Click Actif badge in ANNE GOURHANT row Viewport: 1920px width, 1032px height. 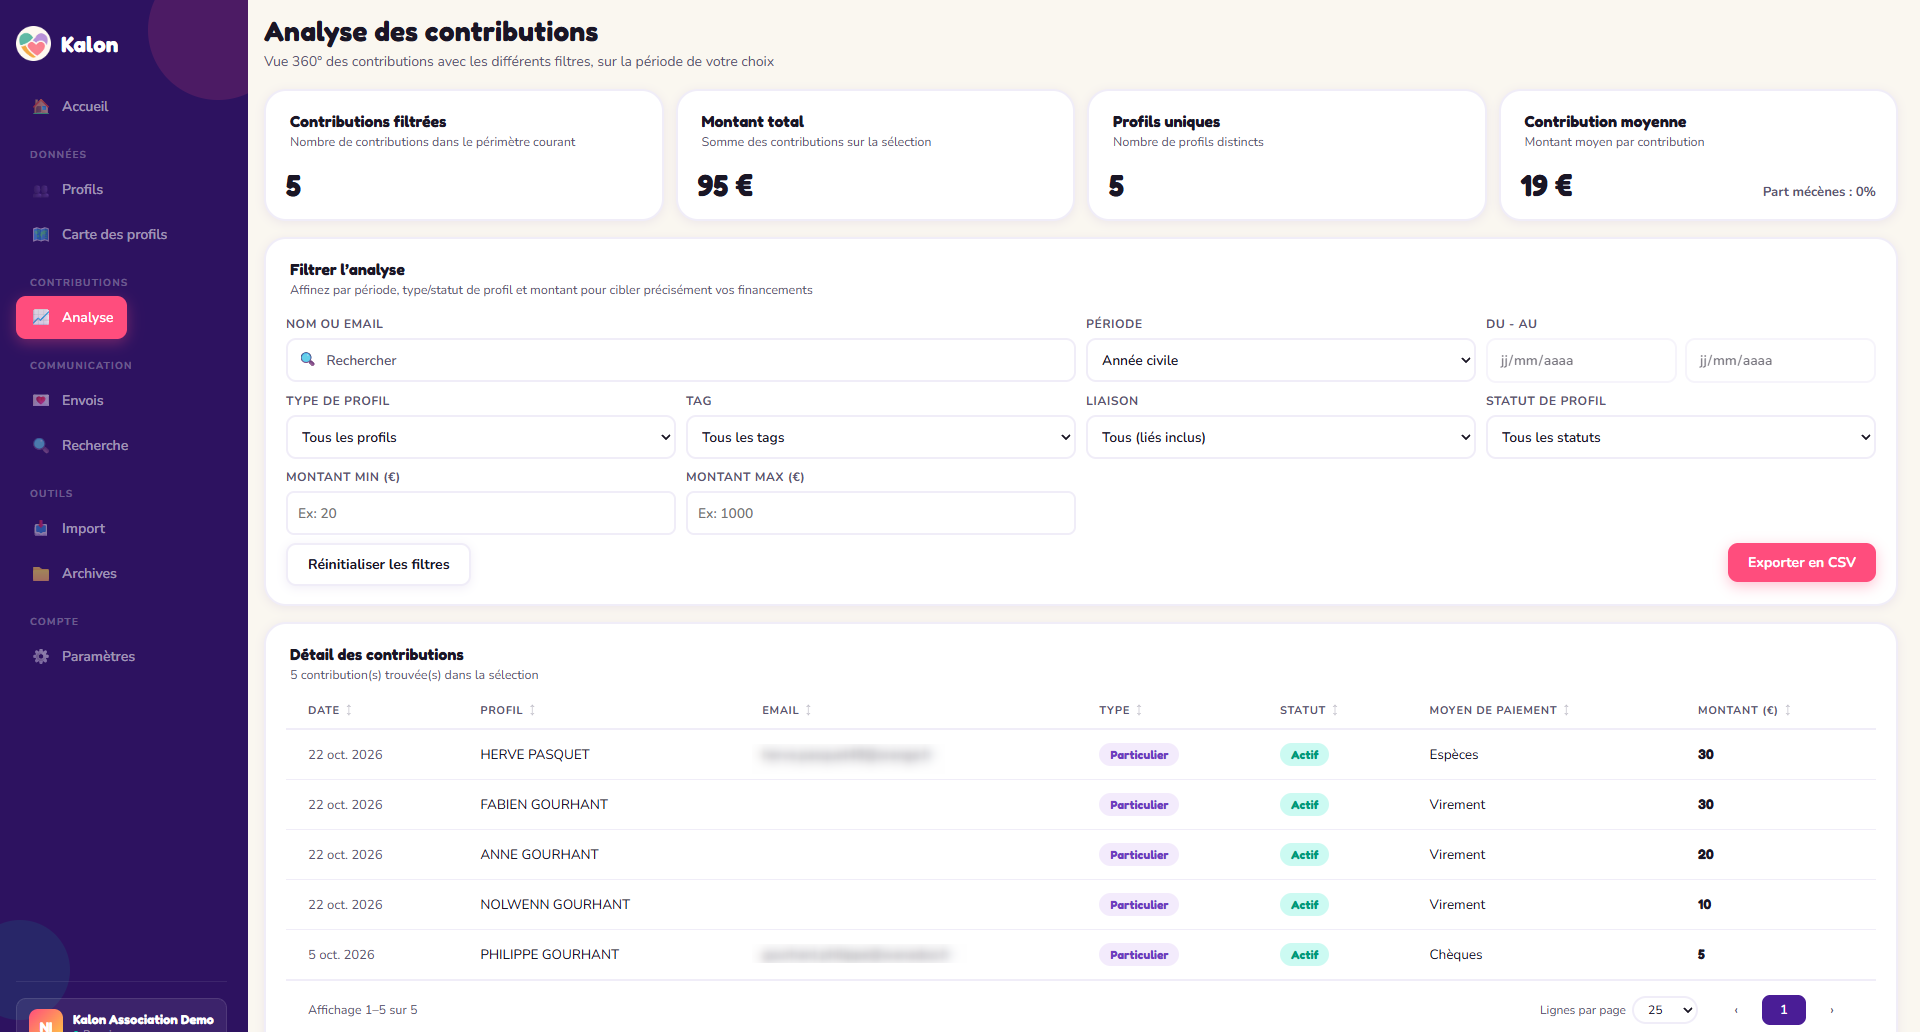[1304, 855]
